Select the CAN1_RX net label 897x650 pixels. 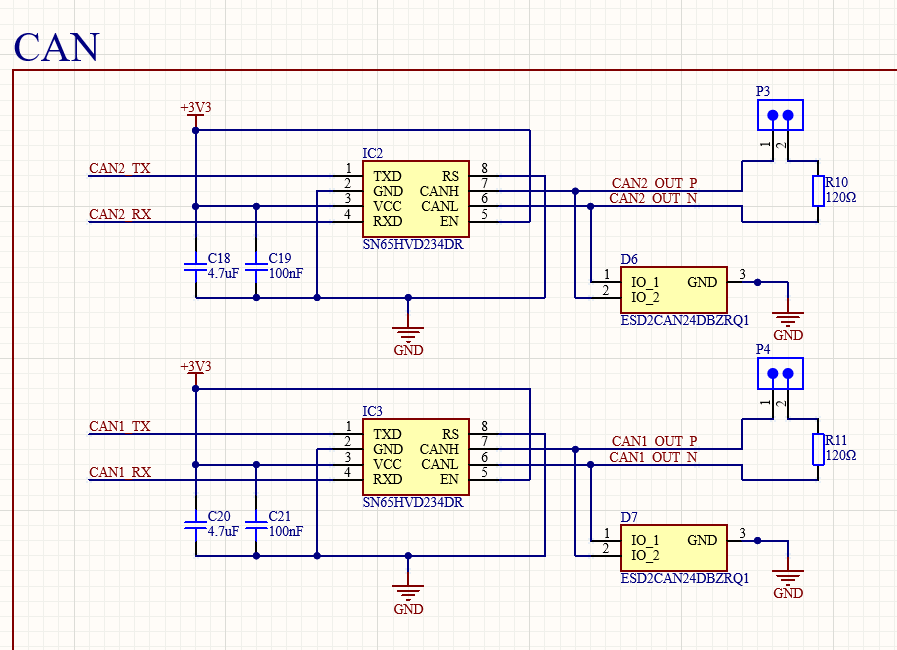click(120, 472)
